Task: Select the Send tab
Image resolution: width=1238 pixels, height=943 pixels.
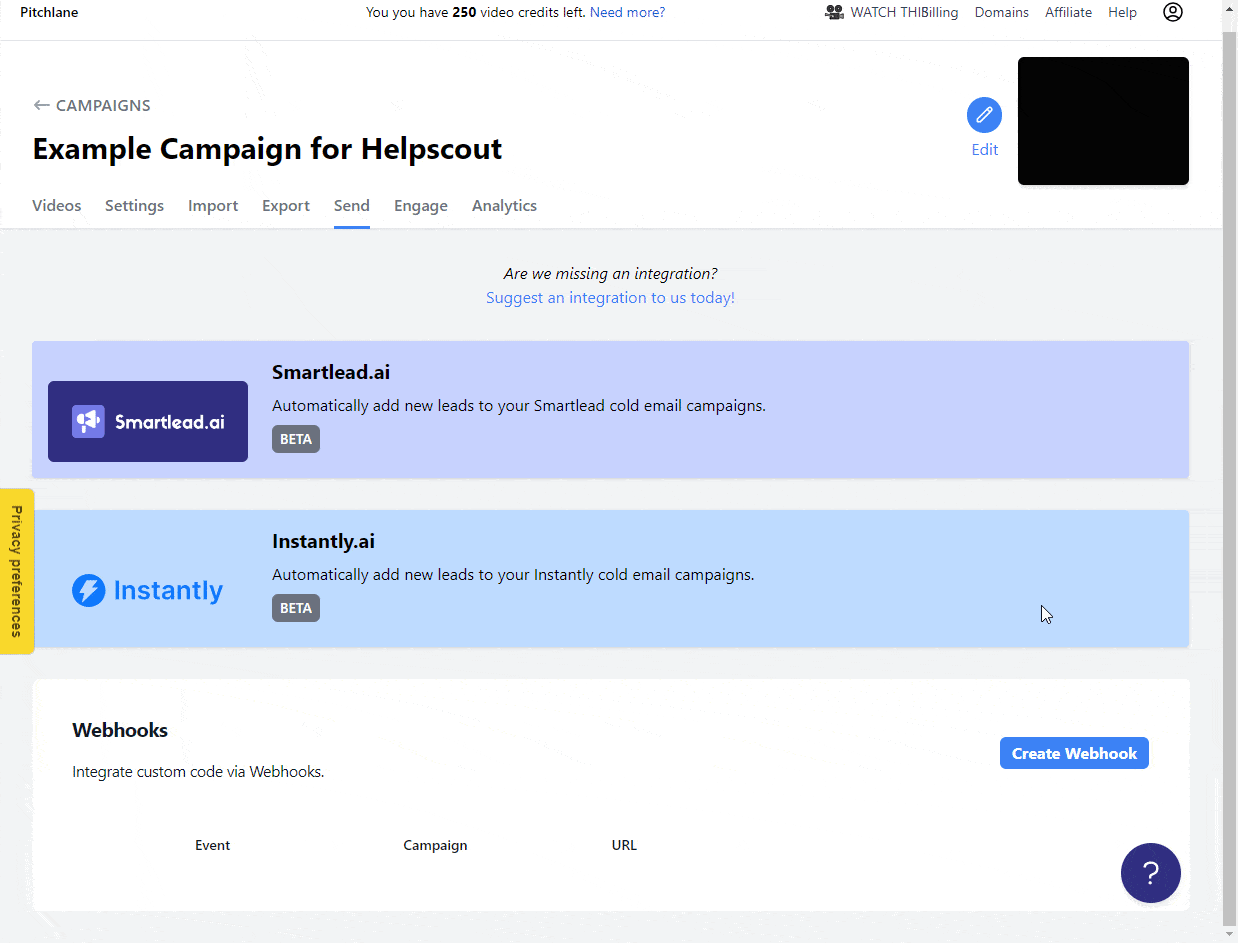Action: click(x=352, y=205)
